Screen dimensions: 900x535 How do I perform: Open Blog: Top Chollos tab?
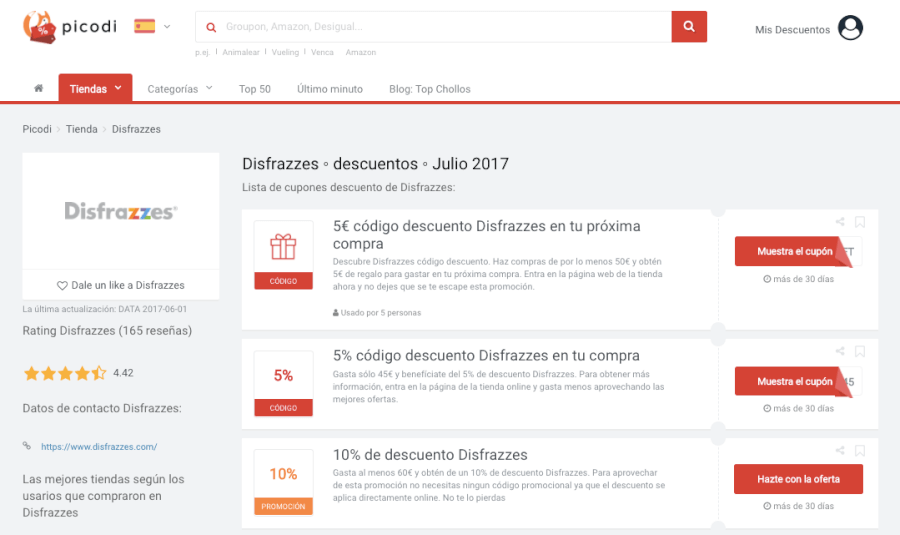pos(429,89)
